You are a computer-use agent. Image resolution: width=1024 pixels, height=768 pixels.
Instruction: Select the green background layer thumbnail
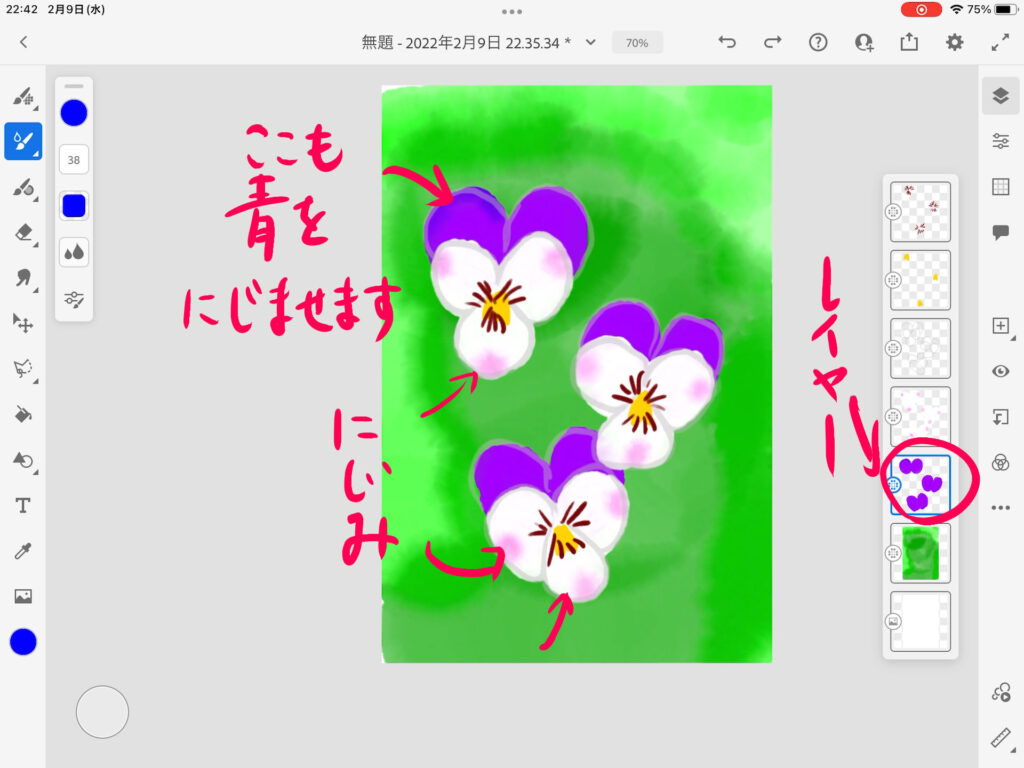tap(920, 553)
